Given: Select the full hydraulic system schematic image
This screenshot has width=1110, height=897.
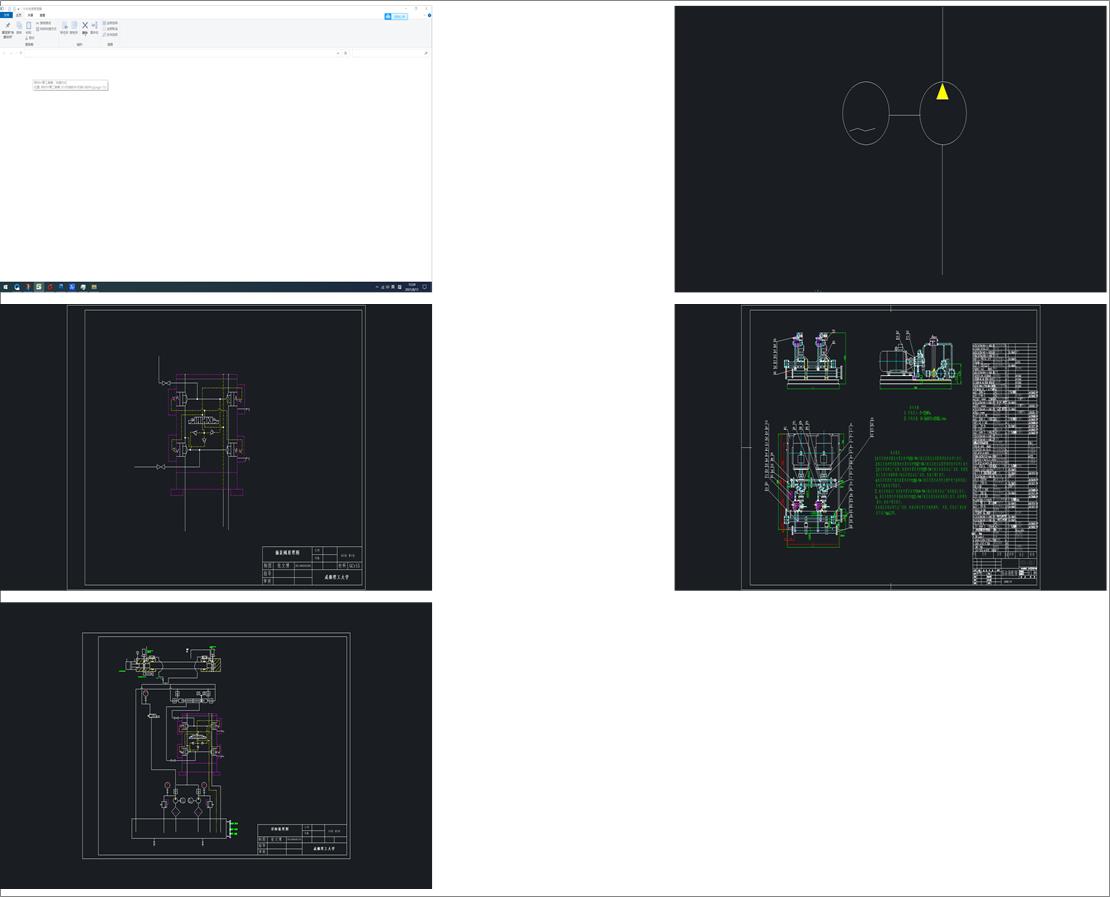Looking at the screenshot, I should (216, 745).
